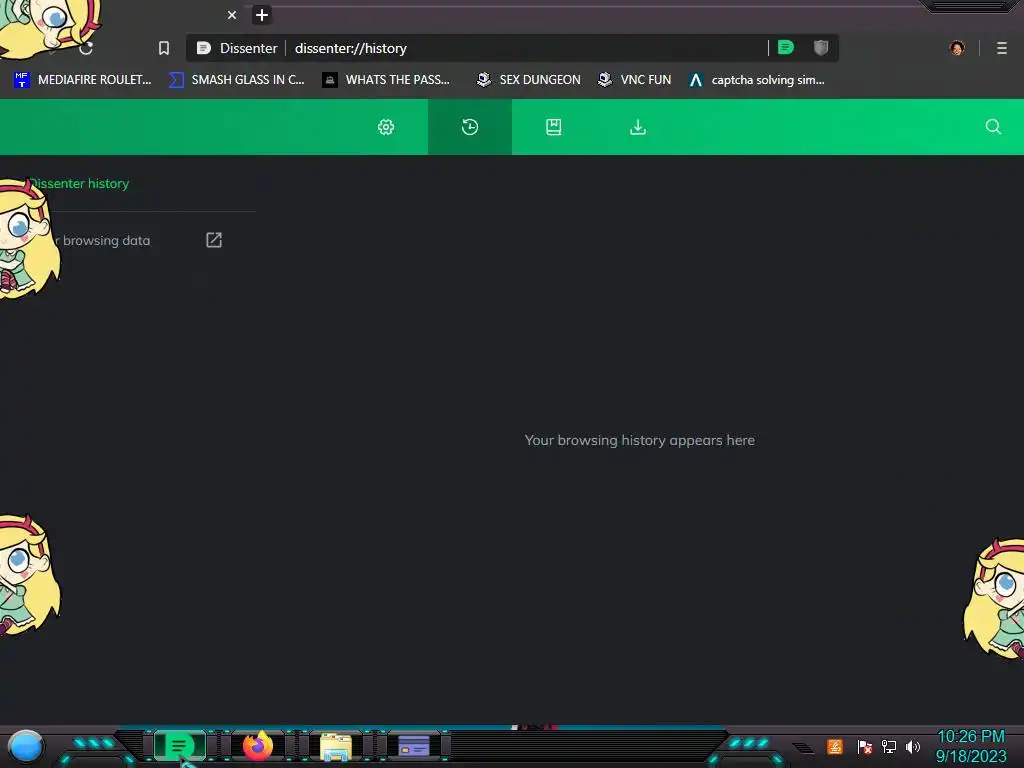Switch to Dissenter in taskbar
1024x768 pixels.
point(179,746)
